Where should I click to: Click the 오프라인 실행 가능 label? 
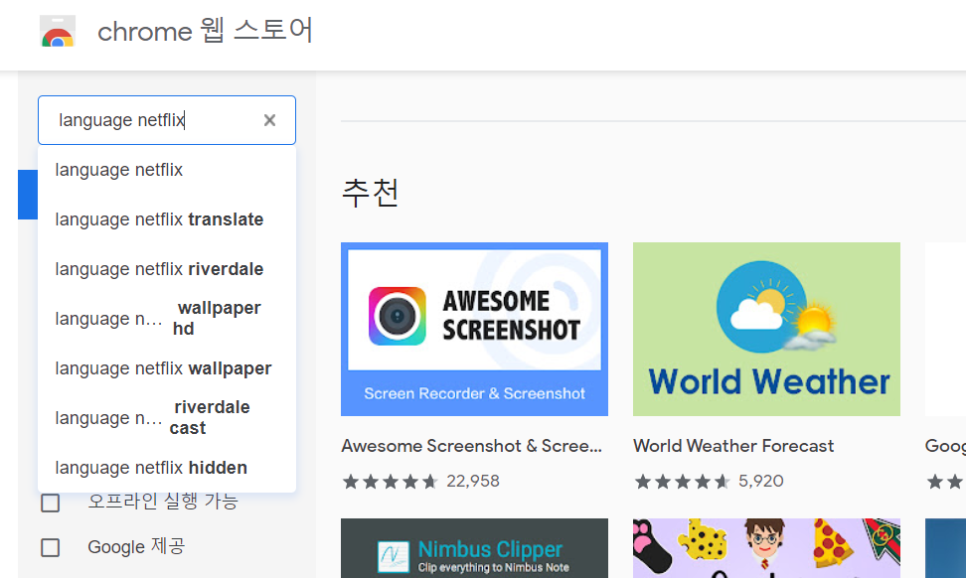click(163, 502)
